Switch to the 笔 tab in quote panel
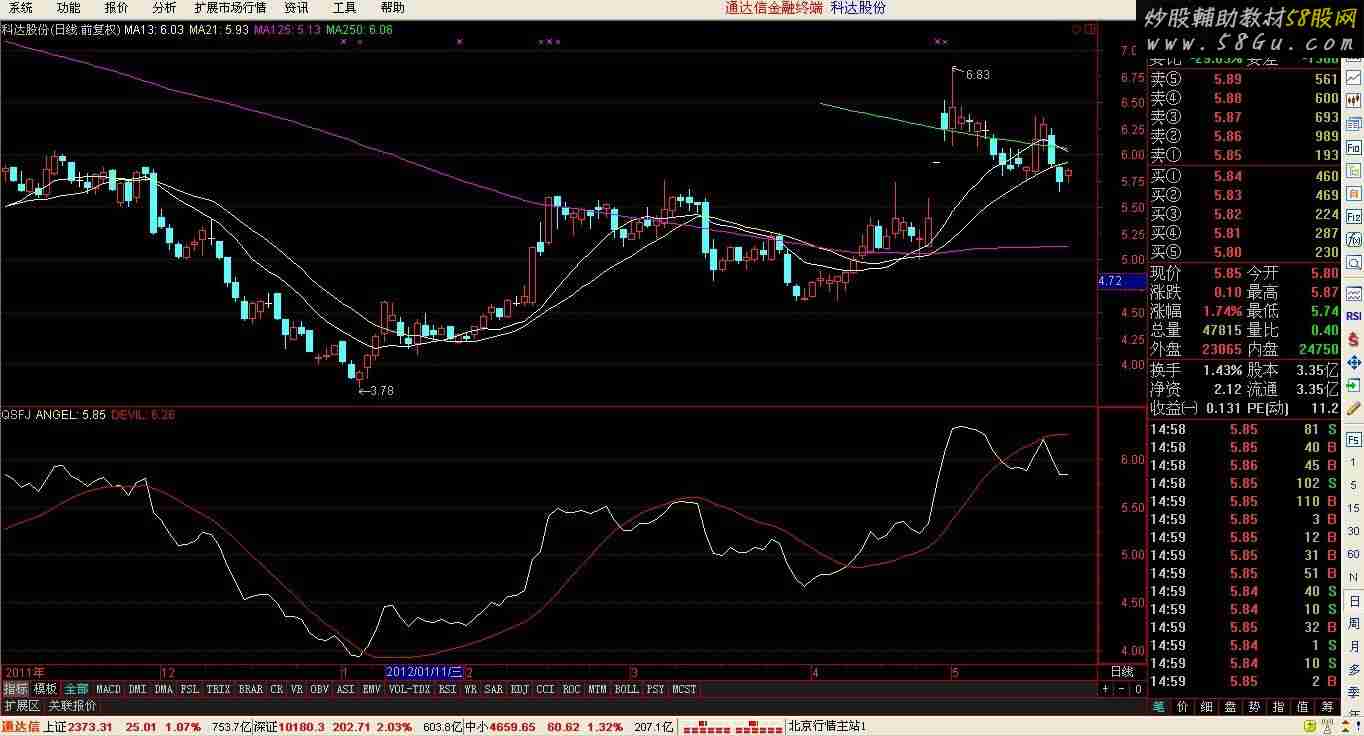 click(1158, 706)
